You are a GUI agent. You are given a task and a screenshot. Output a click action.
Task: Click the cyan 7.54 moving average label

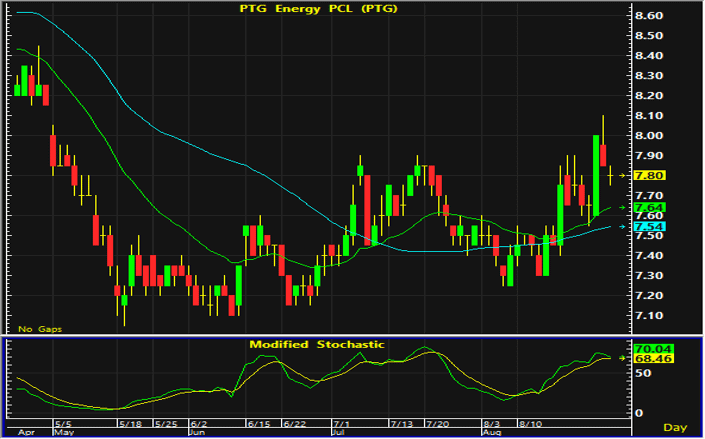coord(649,227)
